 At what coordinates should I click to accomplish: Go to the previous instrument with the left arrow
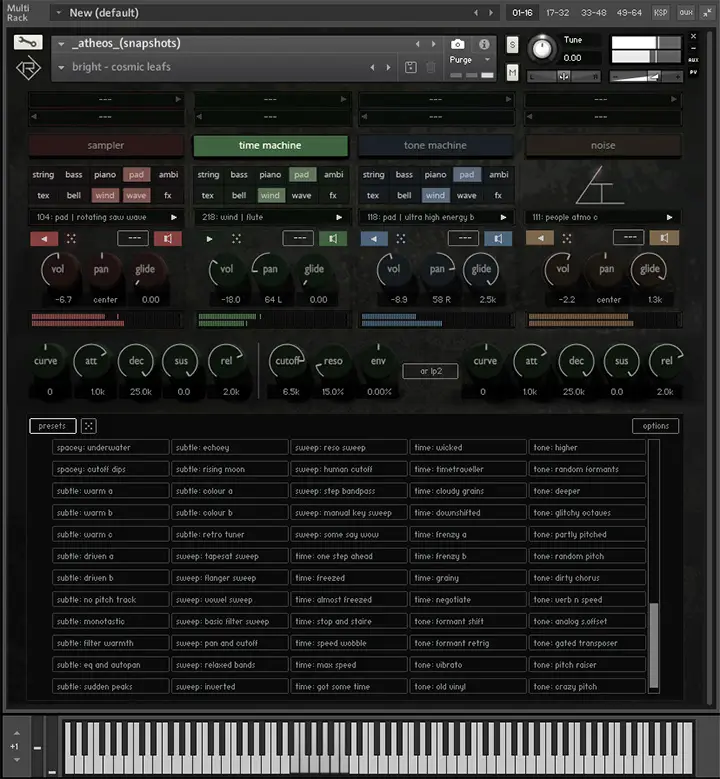point(417,44)
